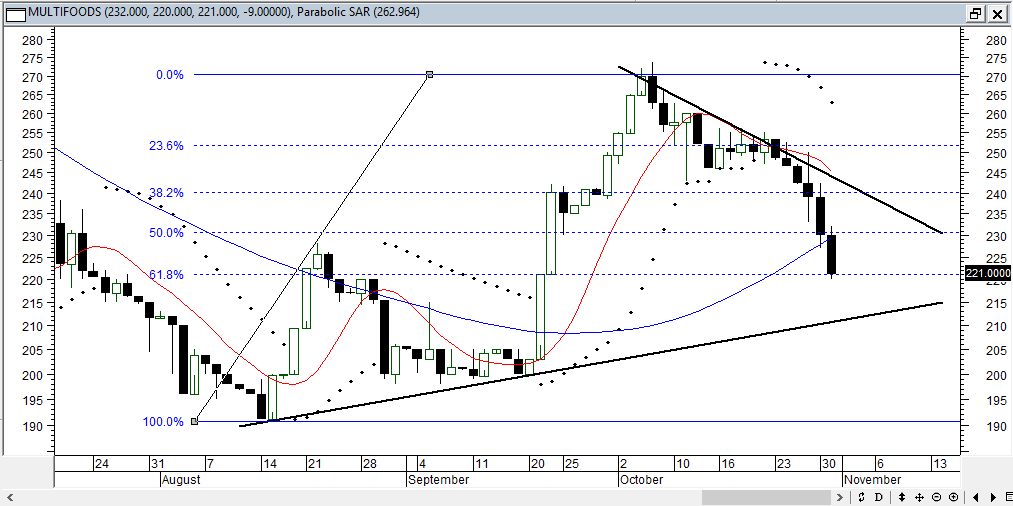1013x506 pixels.
Task: Click the MULTIFOODS title text with Parabolic SAR value
Action: point(225,12)
